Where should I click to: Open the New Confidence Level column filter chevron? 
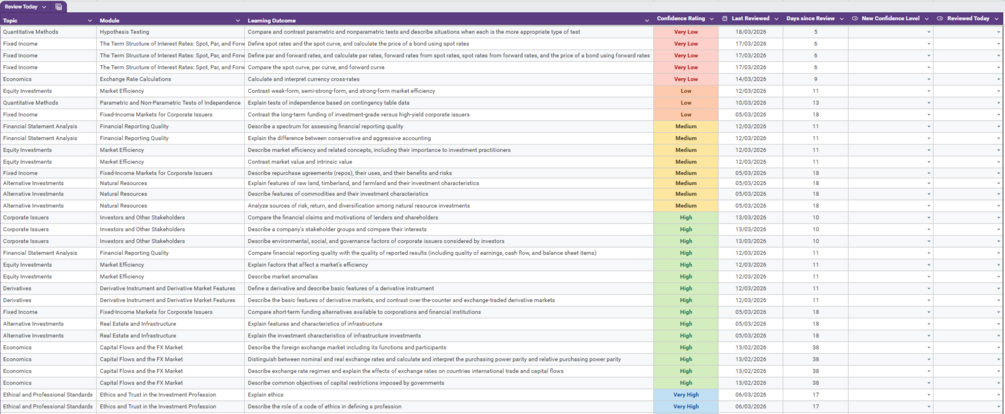926,19
